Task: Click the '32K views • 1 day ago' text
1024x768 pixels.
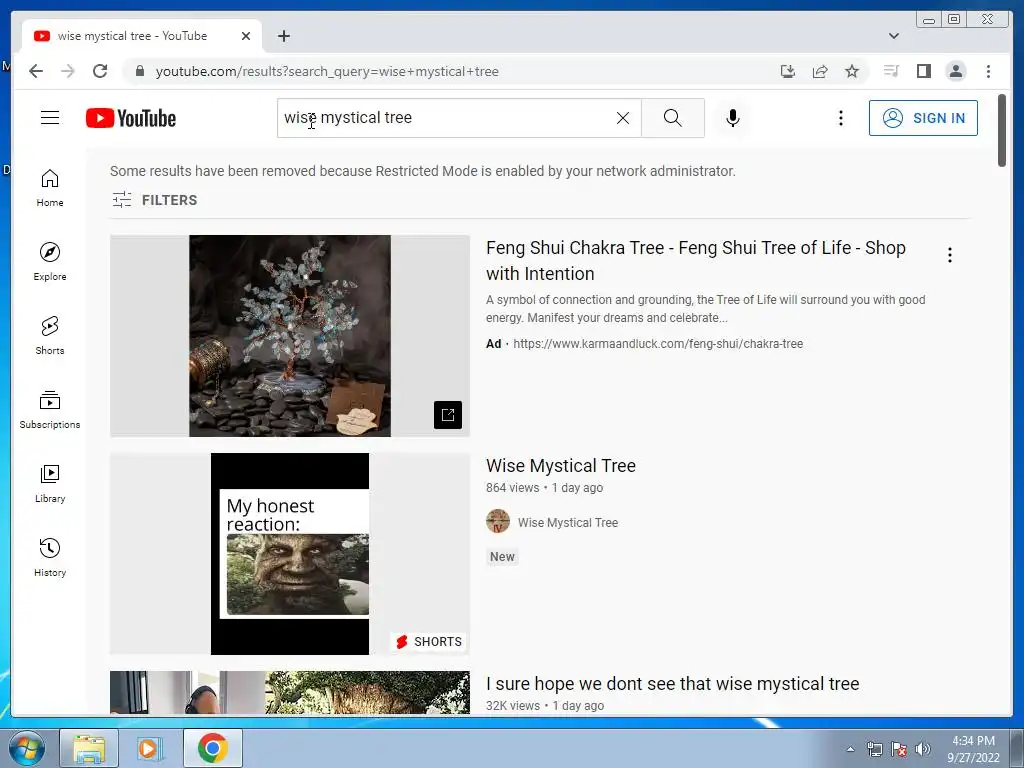Action: 545,706
